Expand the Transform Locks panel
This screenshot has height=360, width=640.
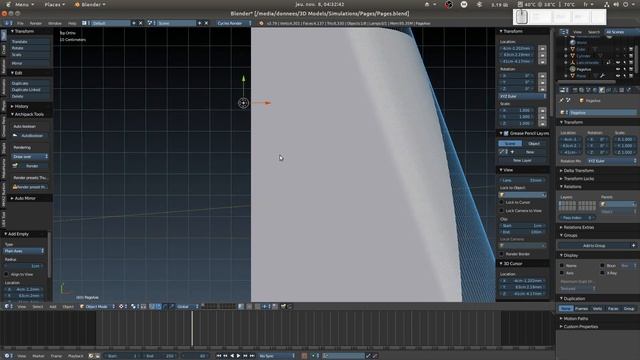pyautogui.click(x=578, y=179)
